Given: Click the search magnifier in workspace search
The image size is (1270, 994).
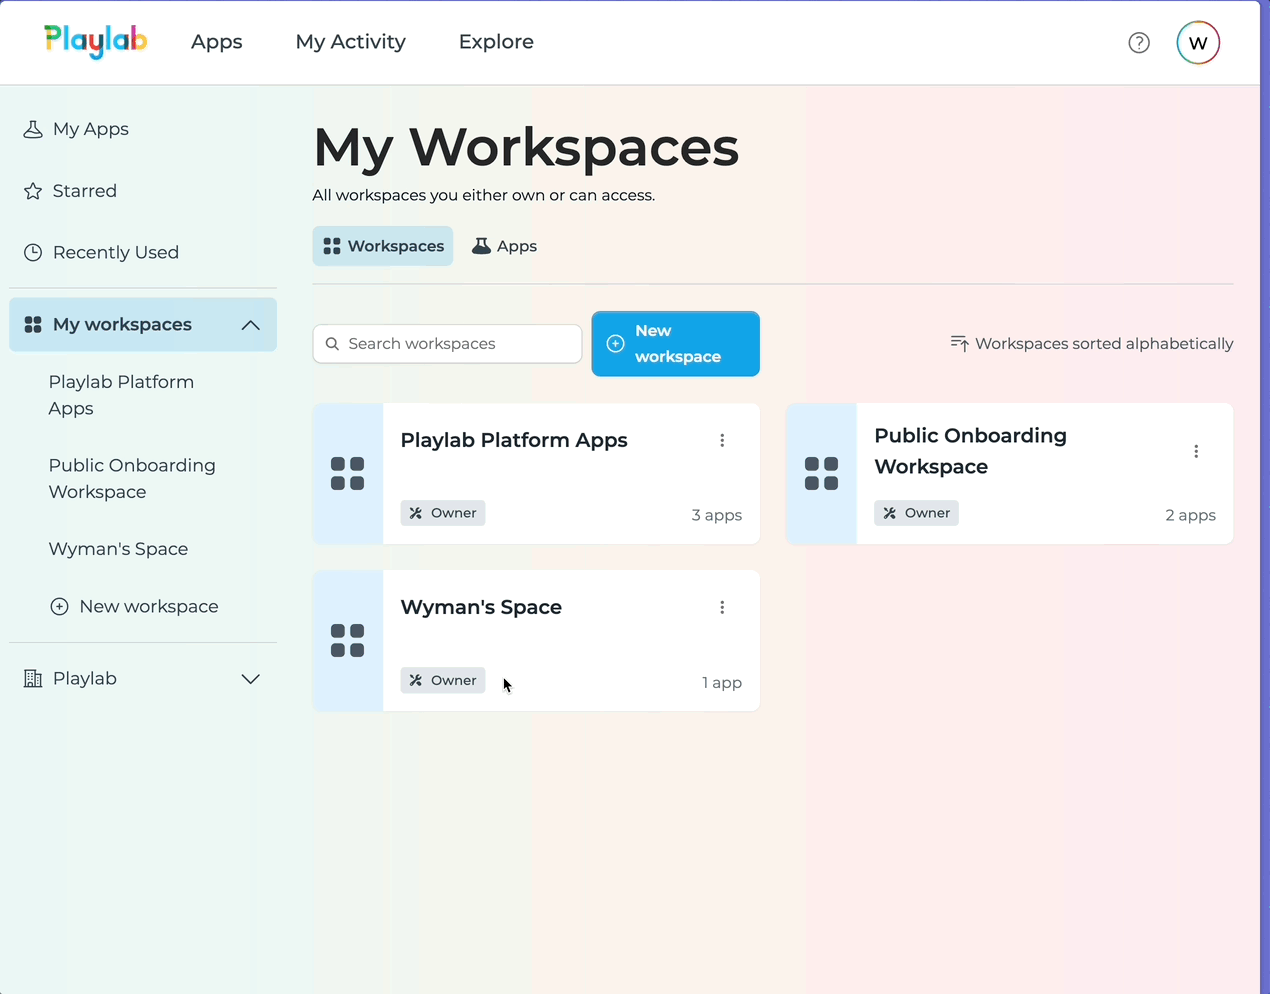Looking at the screenshot, I should tap(332, 343).
